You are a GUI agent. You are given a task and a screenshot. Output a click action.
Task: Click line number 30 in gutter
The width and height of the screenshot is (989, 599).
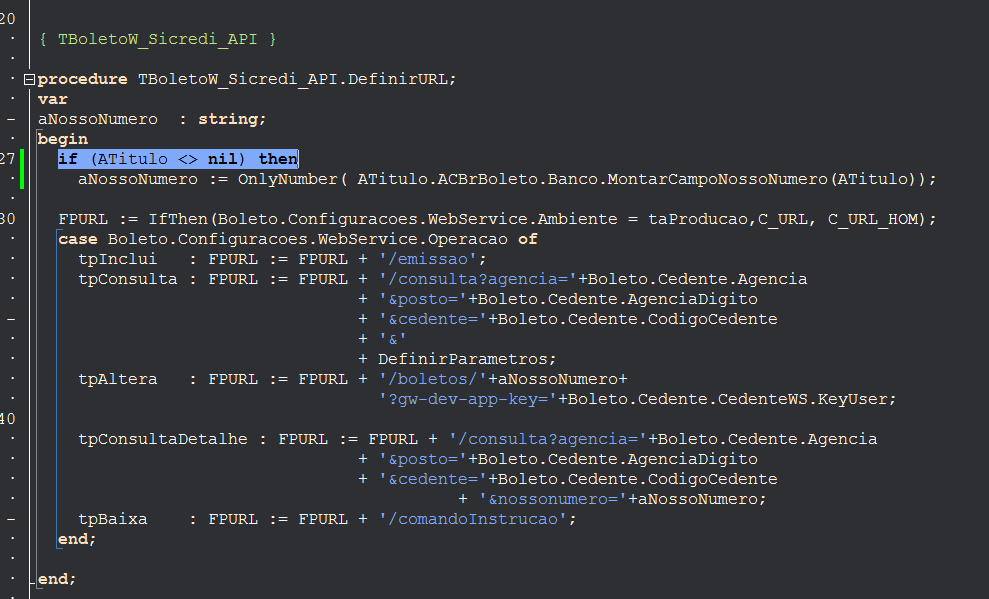[8, 219]
